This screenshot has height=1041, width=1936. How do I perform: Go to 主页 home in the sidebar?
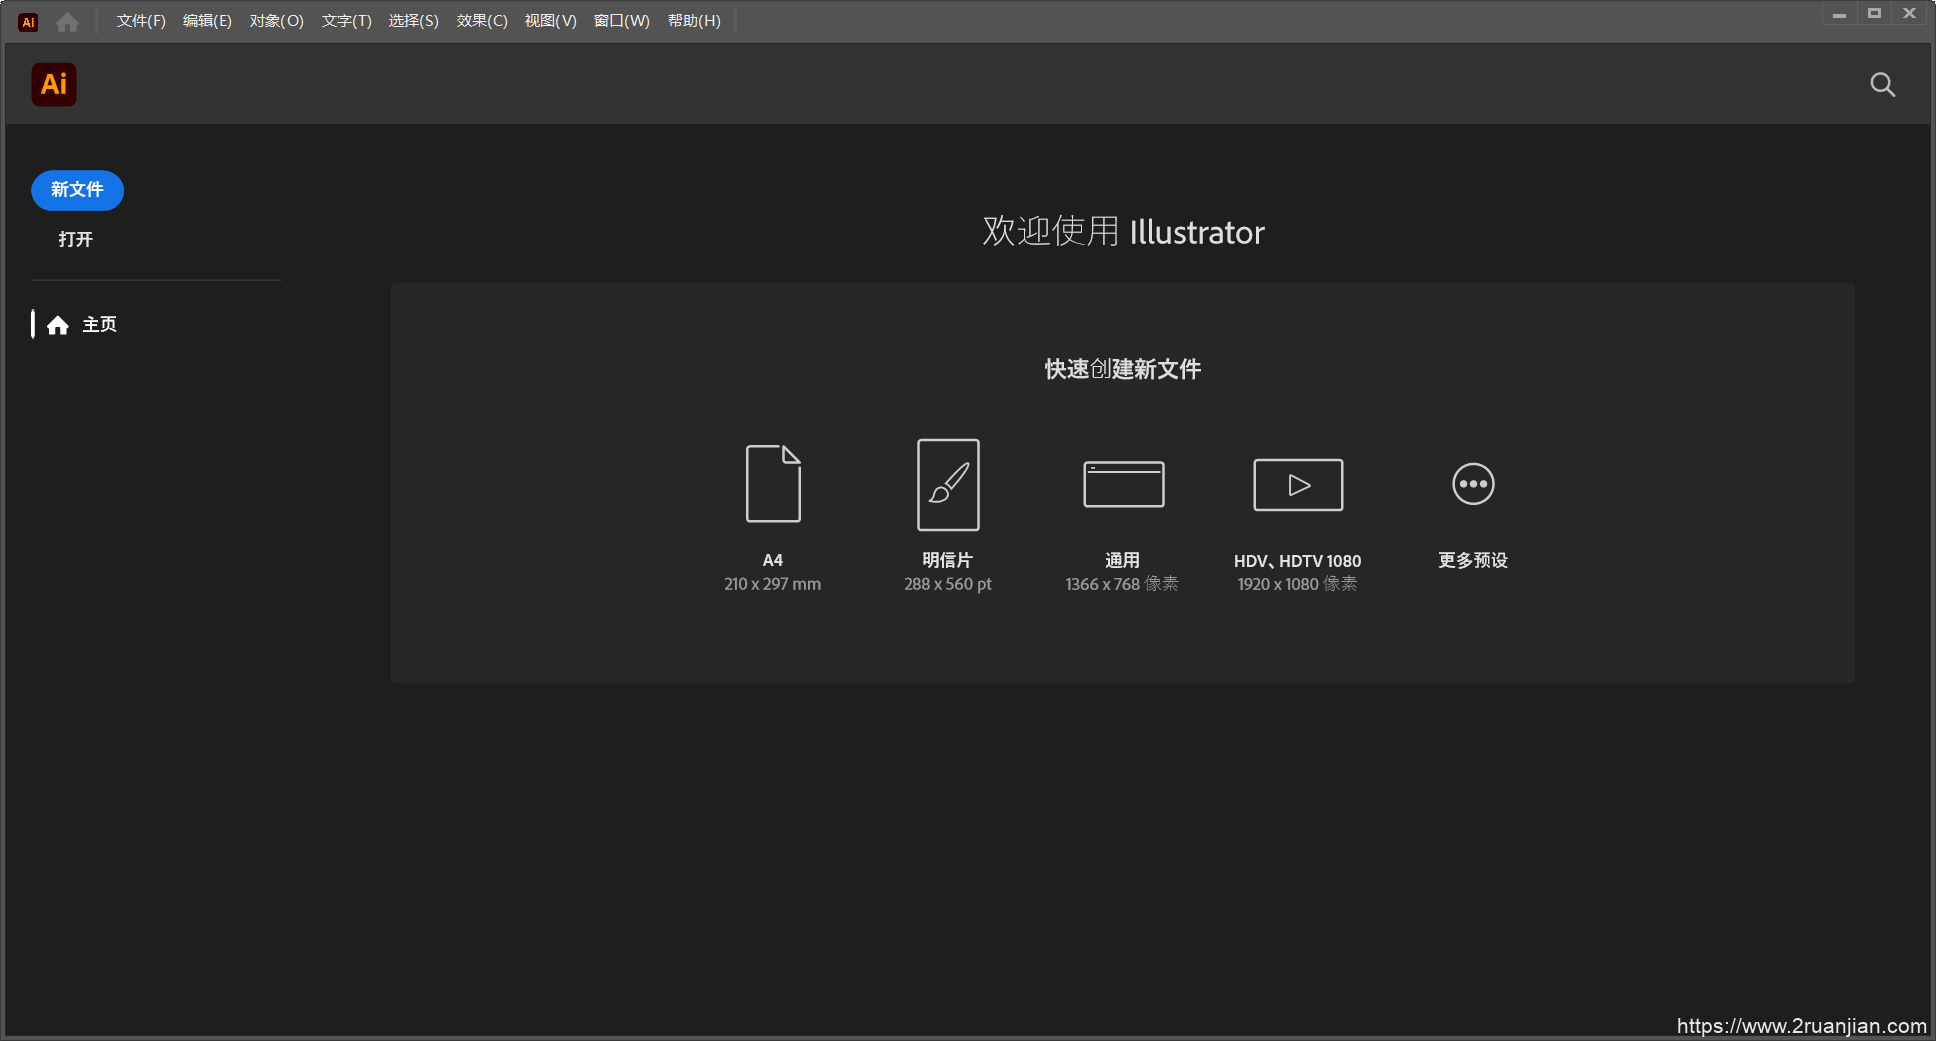tap(83, 324)
